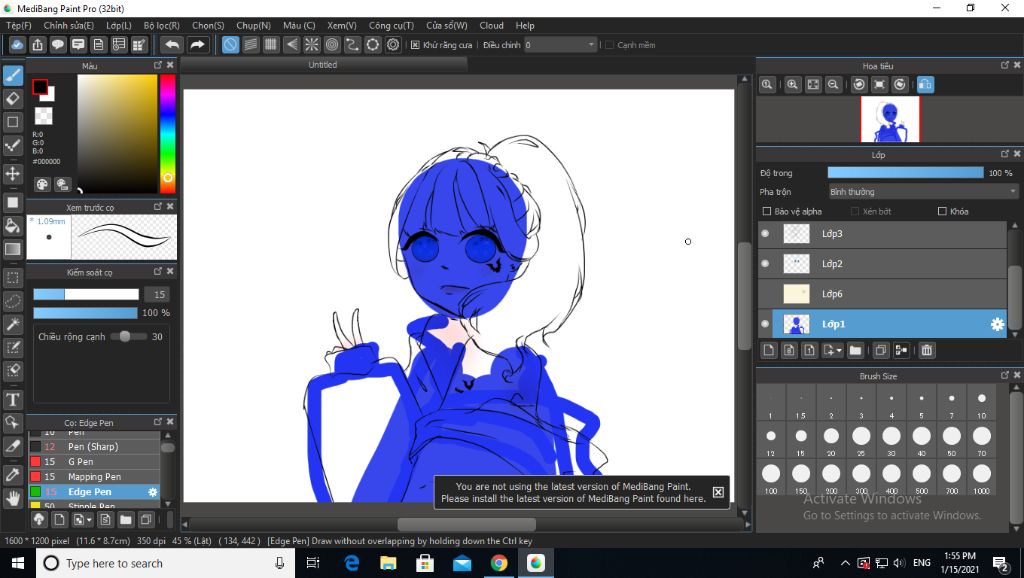Show the Lớp6 layer
1024x578 pixels.
click(765, 293)
